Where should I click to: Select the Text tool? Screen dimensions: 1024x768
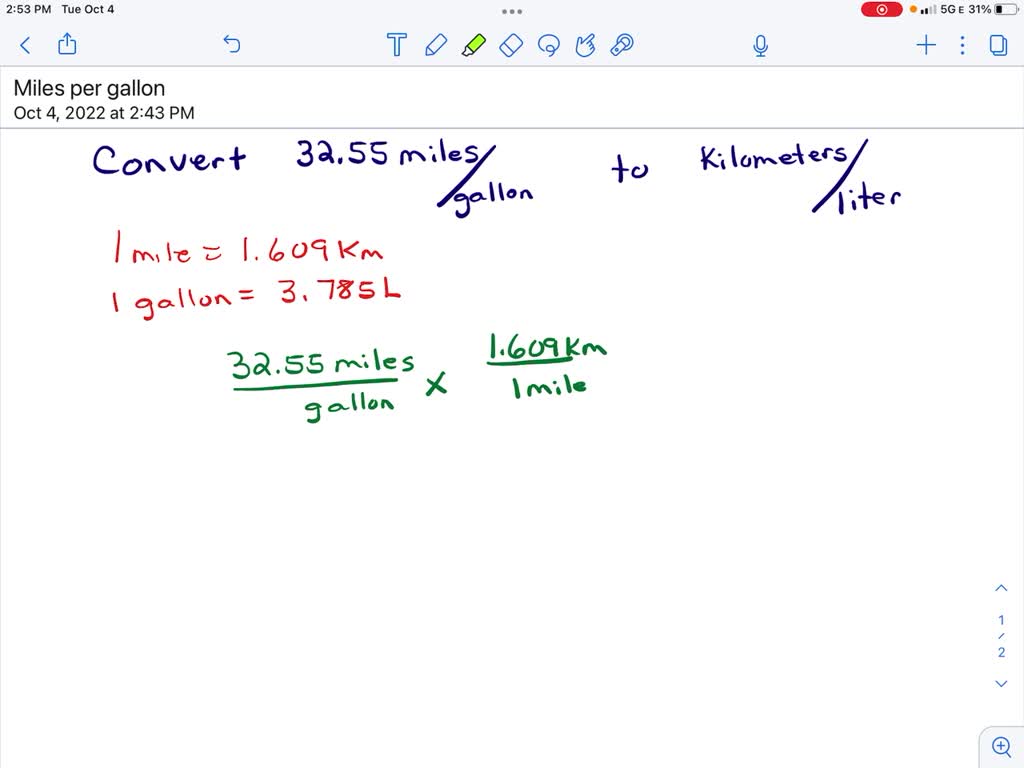pos(396,45)
